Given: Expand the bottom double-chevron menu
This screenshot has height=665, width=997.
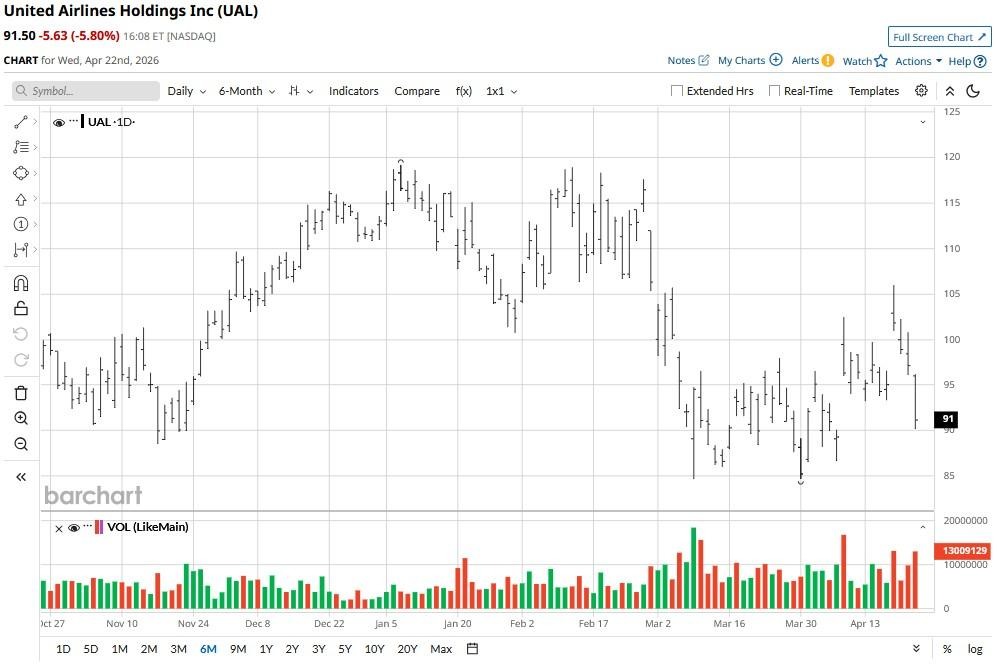Looking at the screenshot, I should (x=916, y=648).
